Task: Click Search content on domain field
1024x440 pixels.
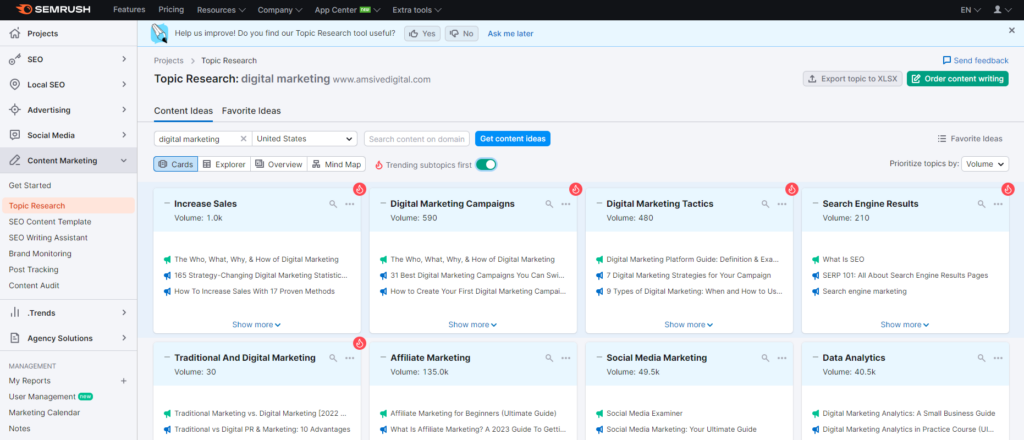Action: pos(415,139)
